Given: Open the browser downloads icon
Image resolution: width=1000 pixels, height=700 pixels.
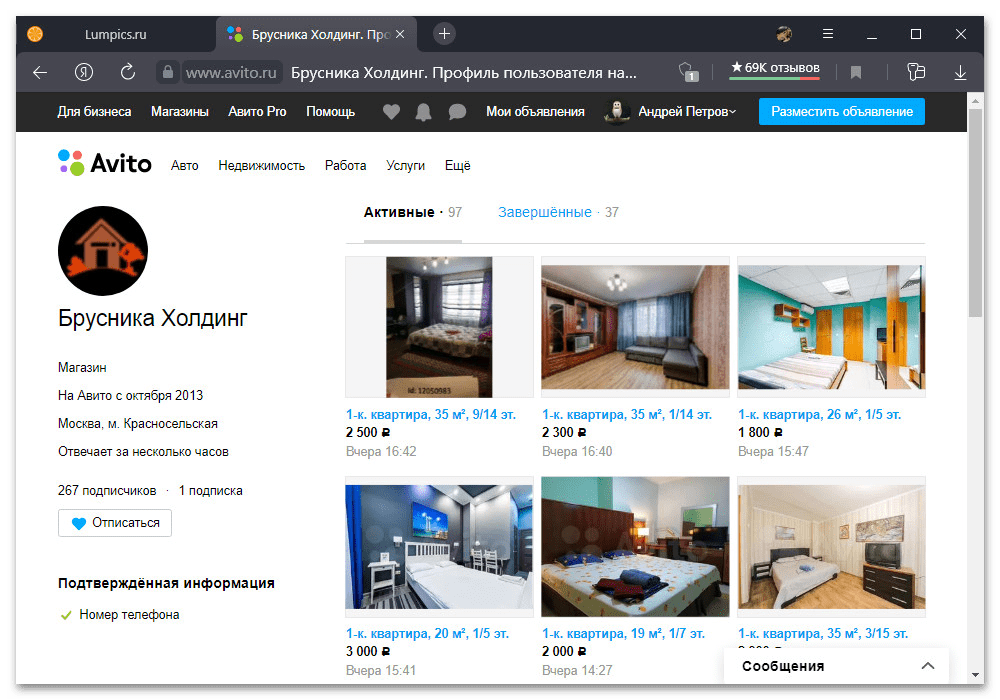Looking at the screenshot, I should 960,72.
